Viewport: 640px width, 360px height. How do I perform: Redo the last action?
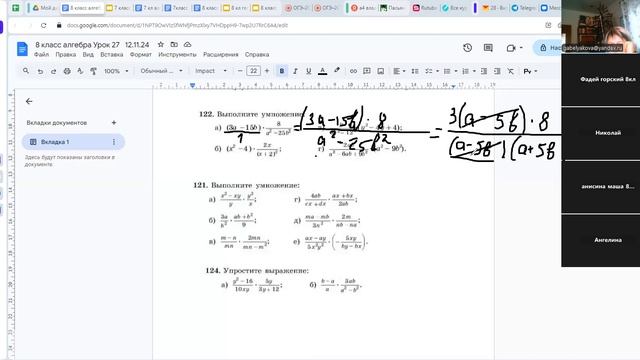[53, 71]
